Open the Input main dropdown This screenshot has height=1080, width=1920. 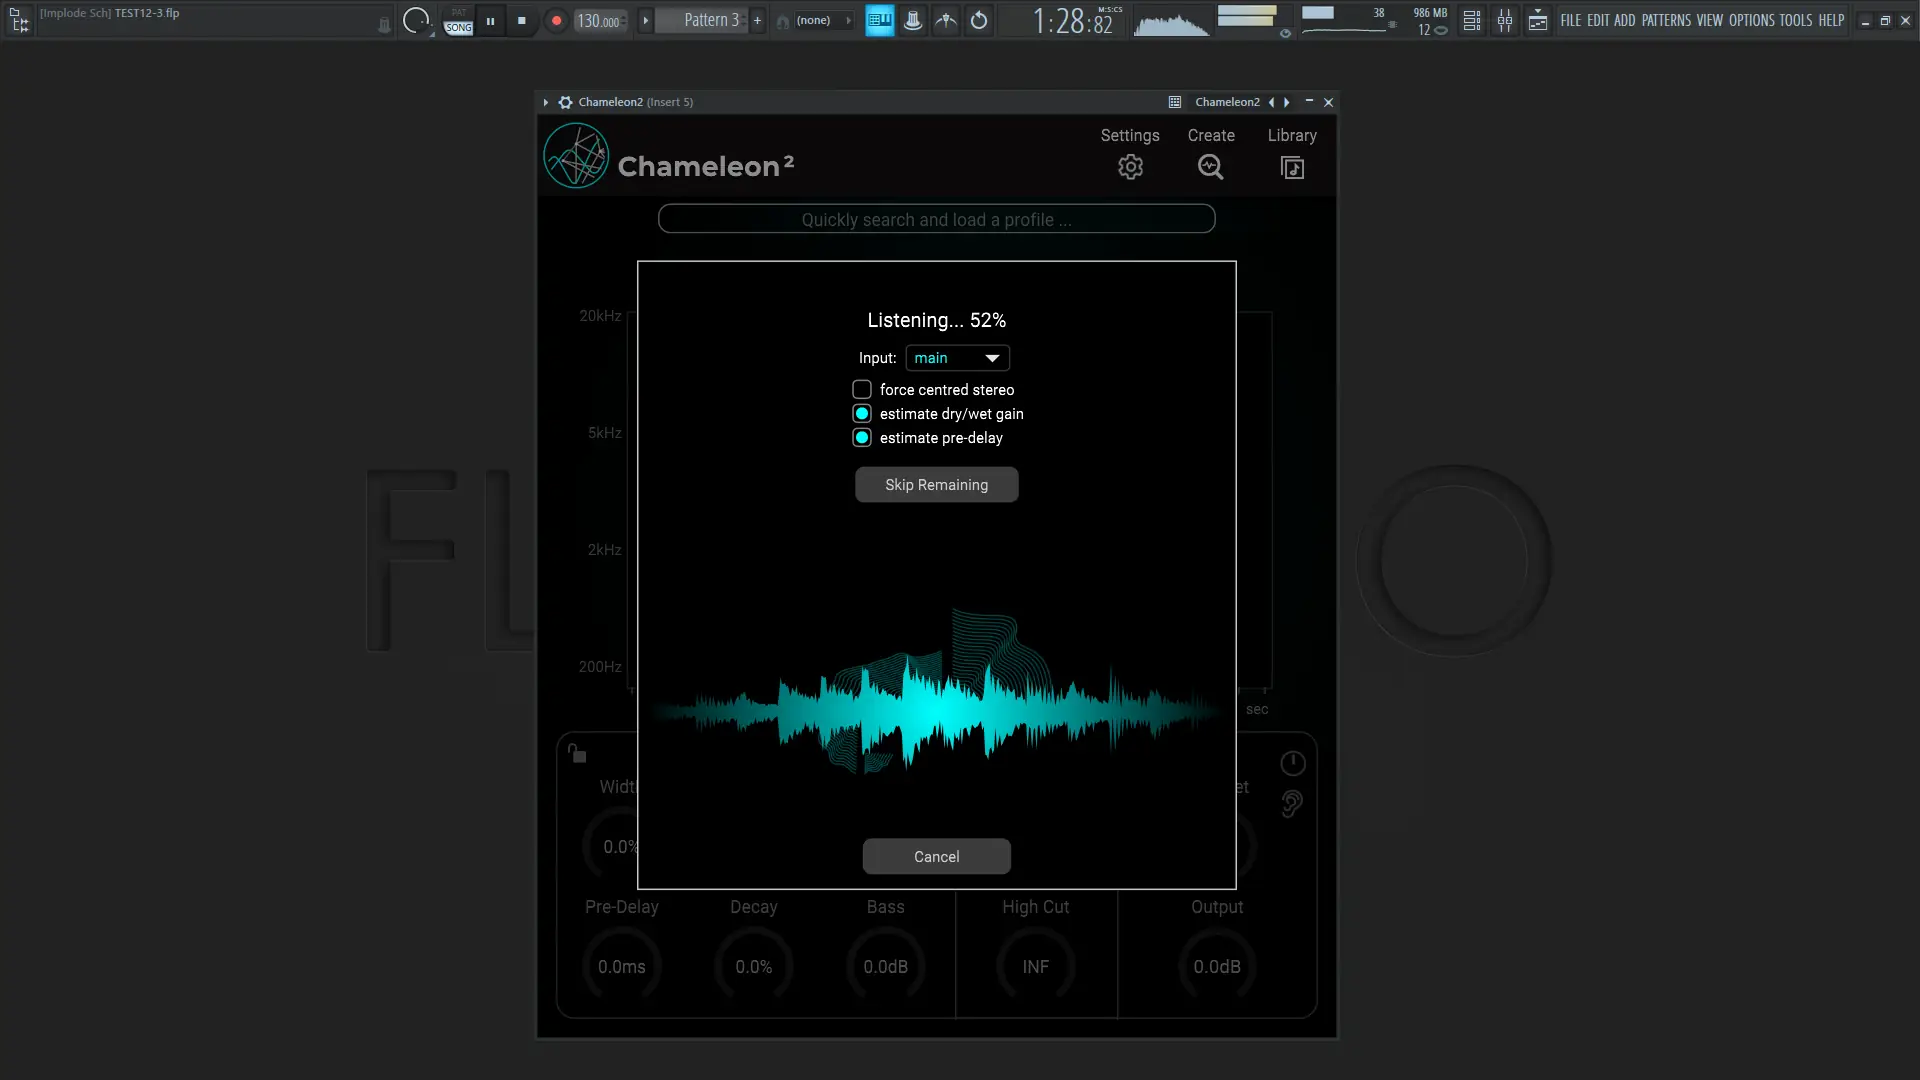click(x=957, y=358)
